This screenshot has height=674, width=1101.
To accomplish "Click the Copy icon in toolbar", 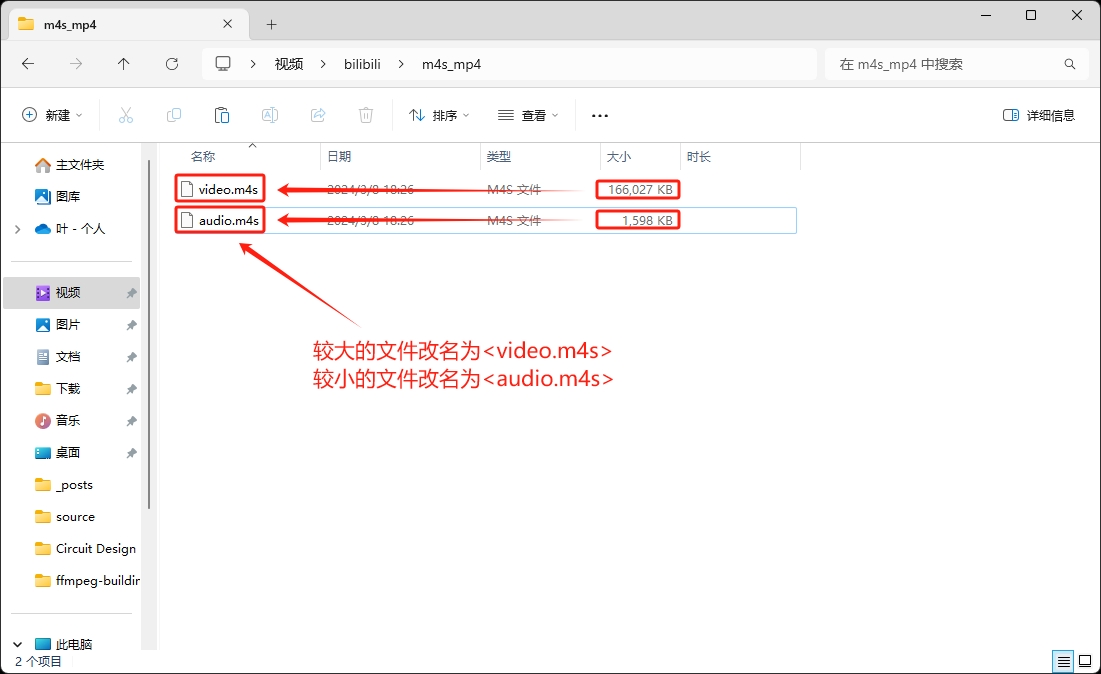I will pyautogui.click(x=174, y=115).
